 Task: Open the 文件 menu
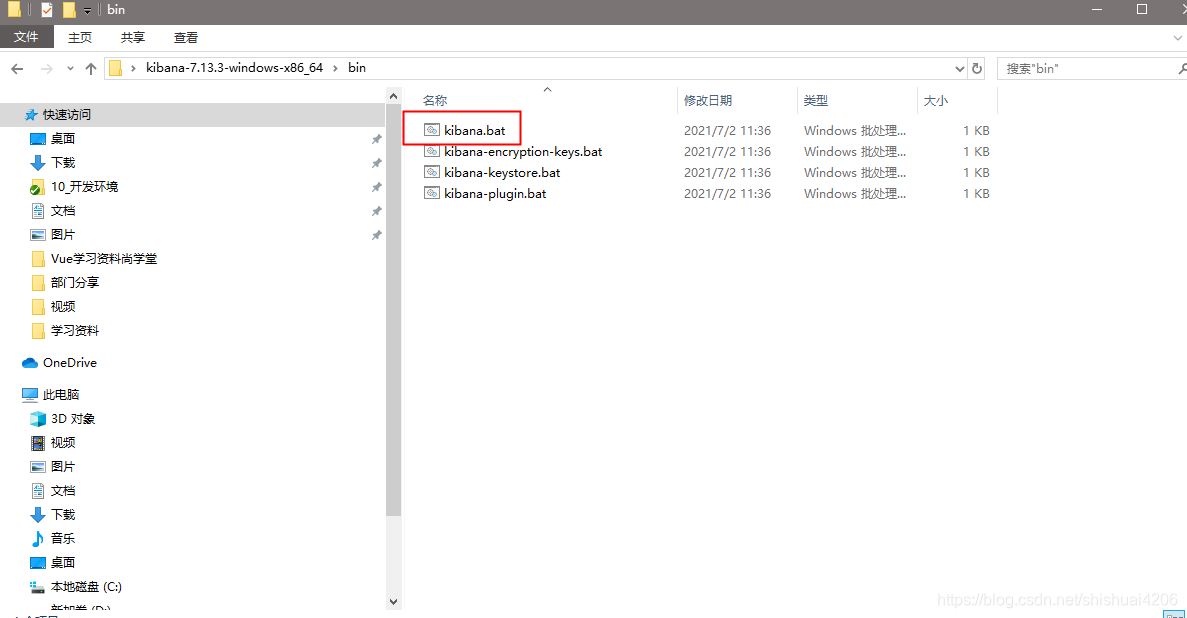coord(26,37)
